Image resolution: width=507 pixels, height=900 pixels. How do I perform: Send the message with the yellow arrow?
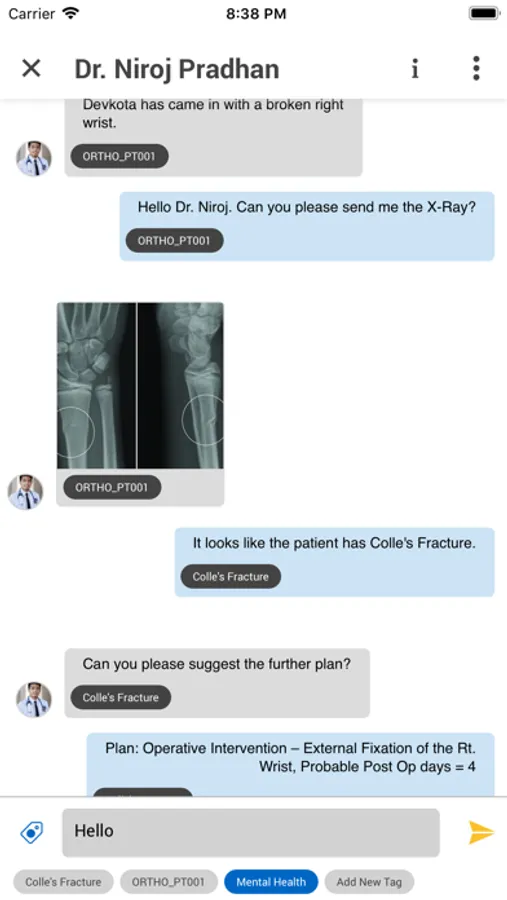(481, 832)
